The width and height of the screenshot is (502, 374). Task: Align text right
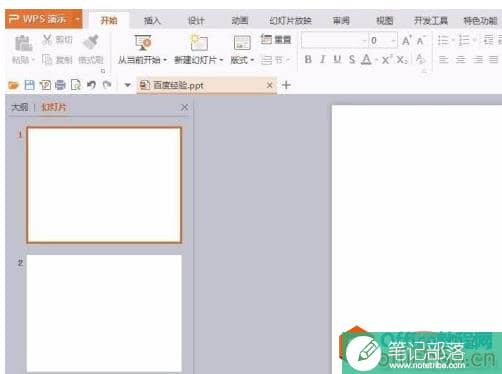tap(478, 60)
